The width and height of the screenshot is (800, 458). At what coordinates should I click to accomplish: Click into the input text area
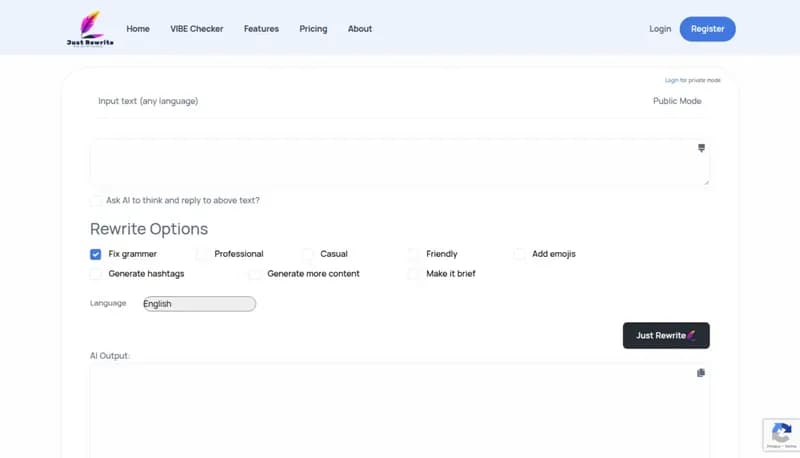[x=399, y=162]
